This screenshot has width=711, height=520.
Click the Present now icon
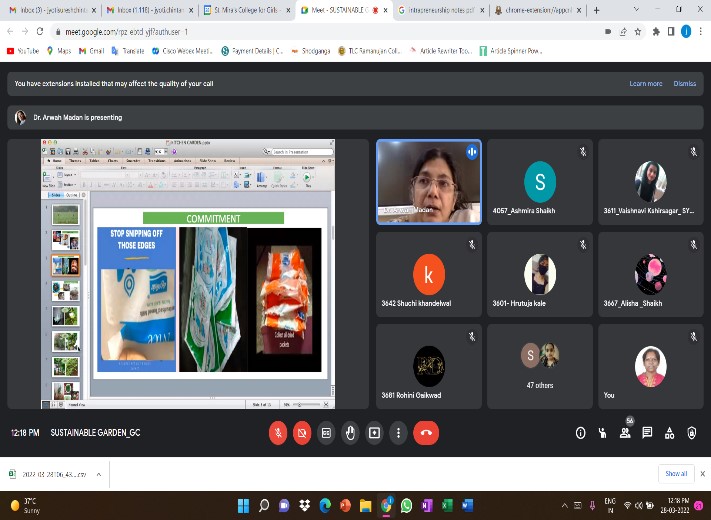tap(374, 433)
